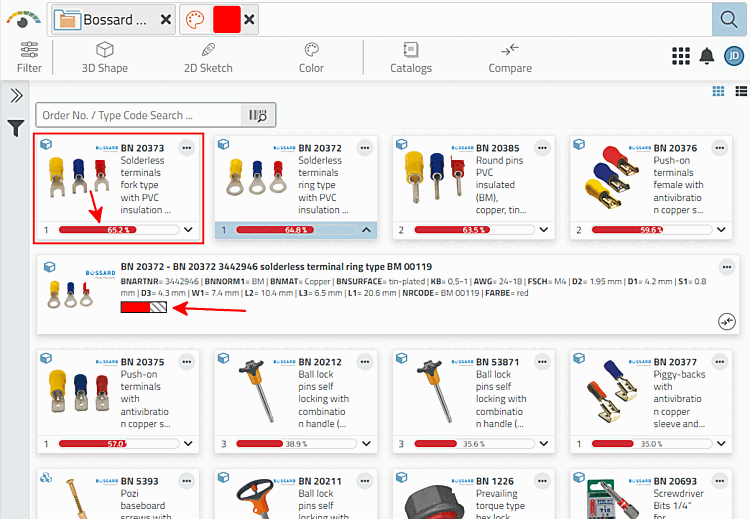
Task: Click the 3D cube icon on BN 20385 card
Action: [x=401, y=144]
